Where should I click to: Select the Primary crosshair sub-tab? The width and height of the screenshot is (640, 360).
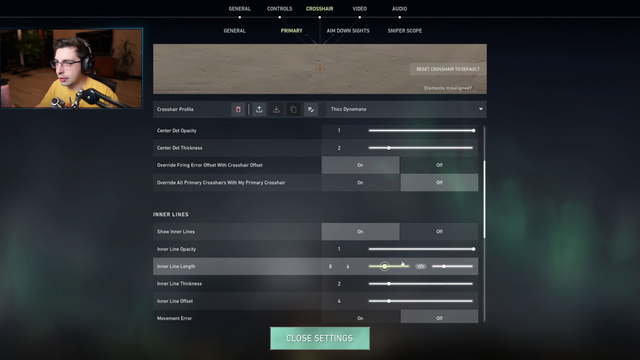tap(291, 31)
